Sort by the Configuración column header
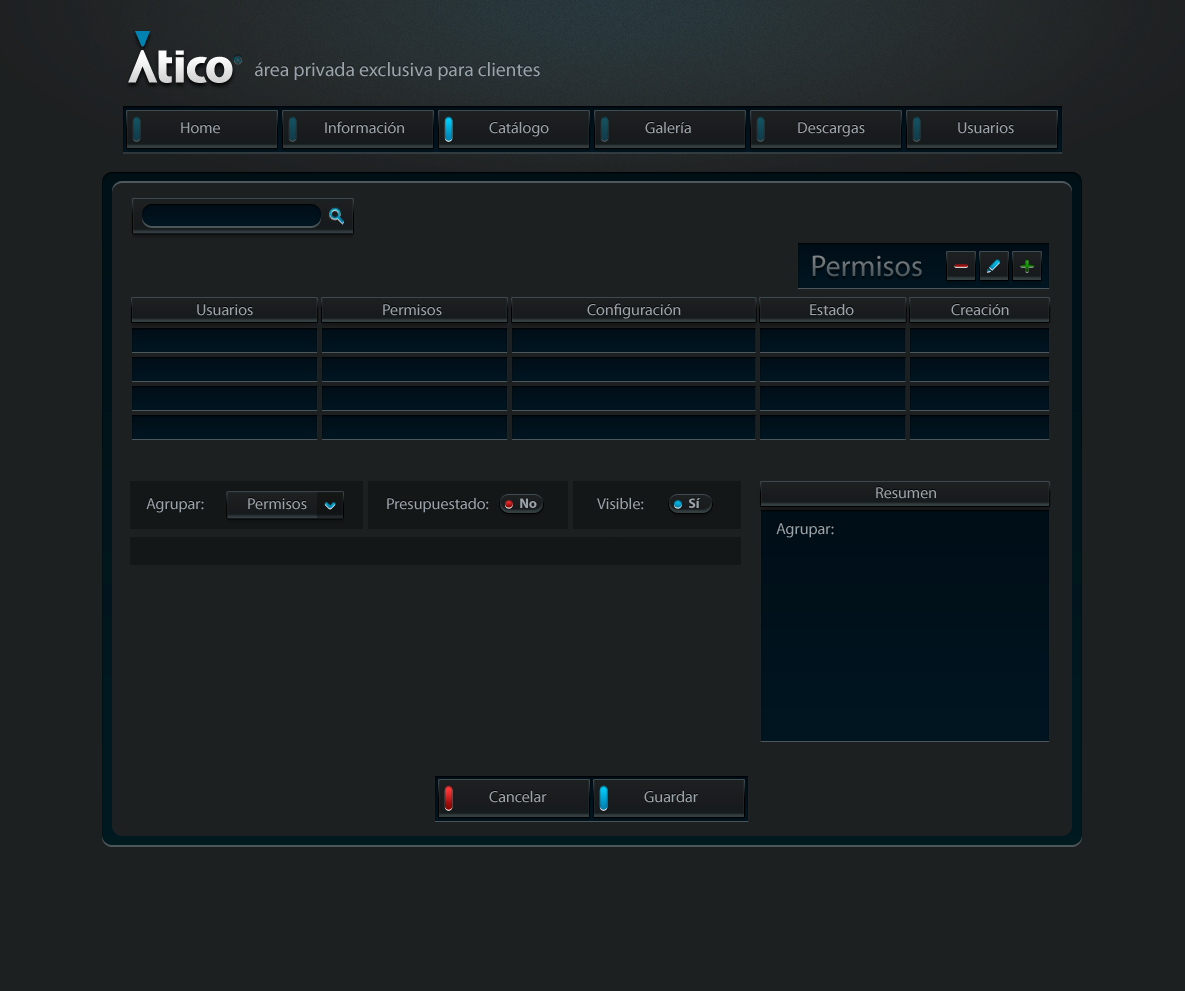The width and height of the screenshot is (1185, 991). [x=634, y=310]
